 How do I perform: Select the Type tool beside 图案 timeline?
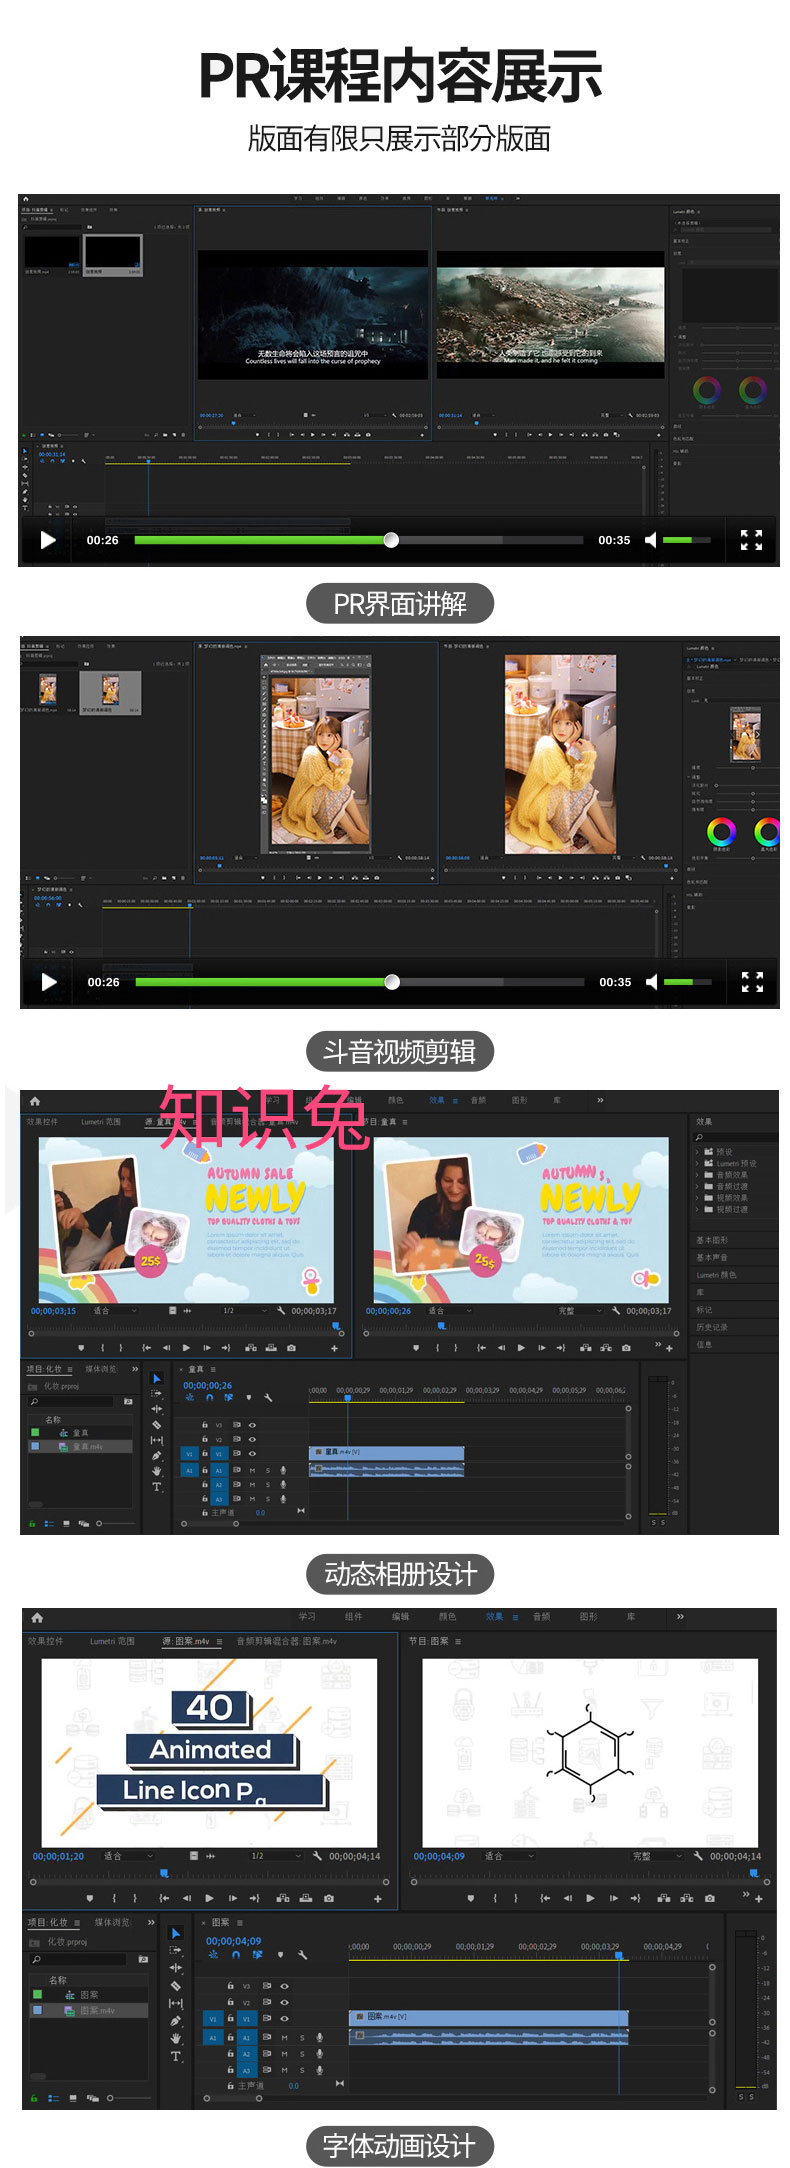tap(176, 2057)
